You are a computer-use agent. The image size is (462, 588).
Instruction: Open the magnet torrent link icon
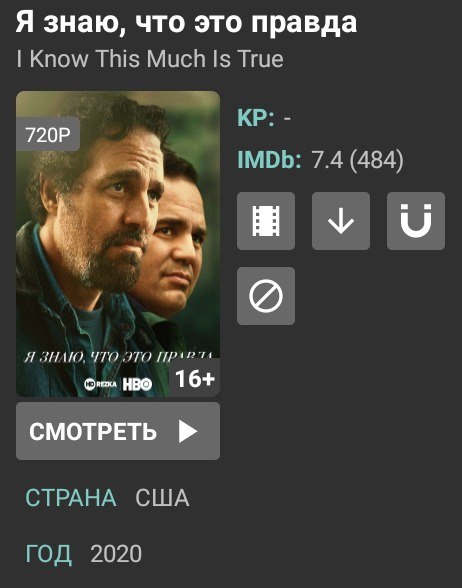[x=416, y=221]
